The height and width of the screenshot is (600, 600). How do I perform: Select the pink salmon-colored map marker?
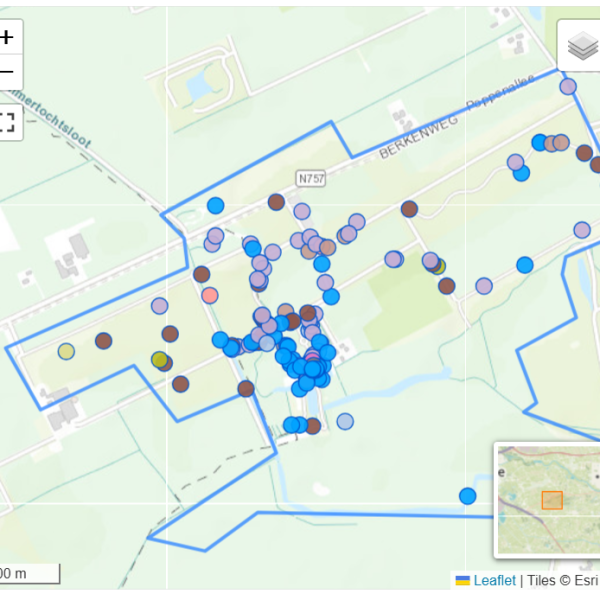tap(210, 295)
